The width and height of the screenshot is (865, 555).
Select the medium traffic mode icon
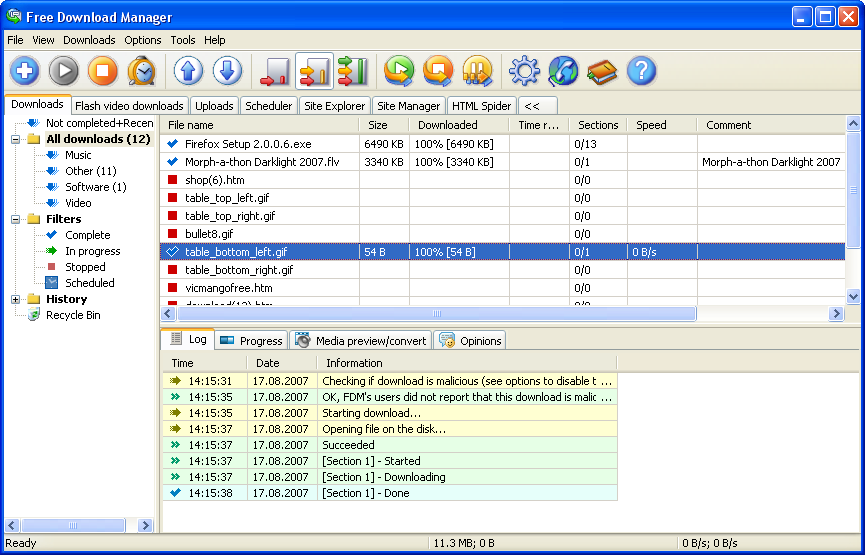314,71
